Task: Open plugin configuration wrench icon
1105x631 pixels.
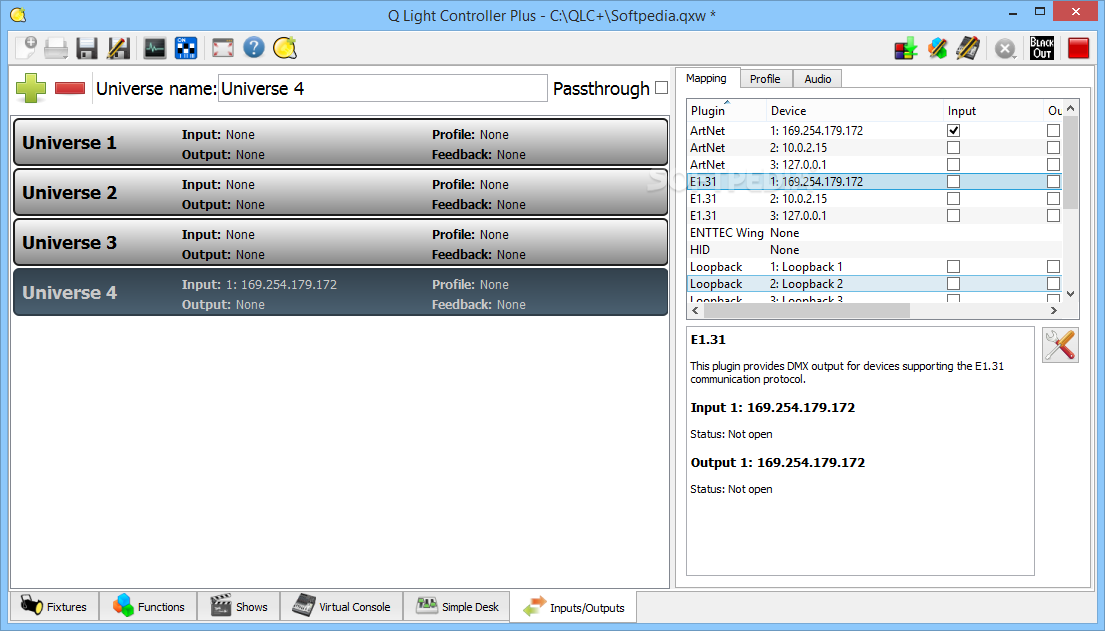Action: pos(1060,345)
